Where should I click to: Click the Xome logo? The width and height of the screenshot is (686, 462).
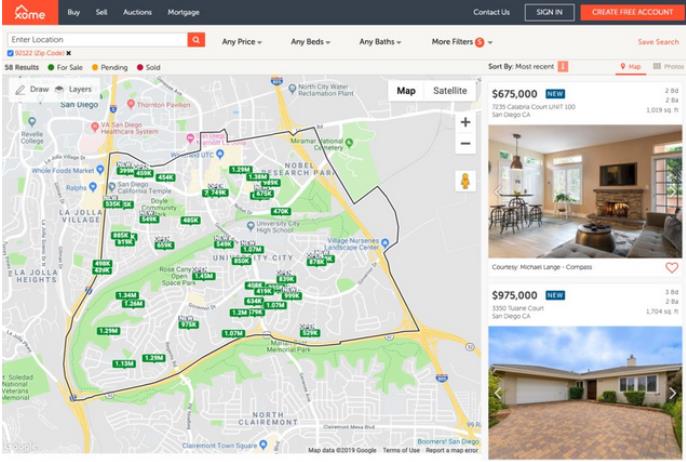click(x=30, y=12)
